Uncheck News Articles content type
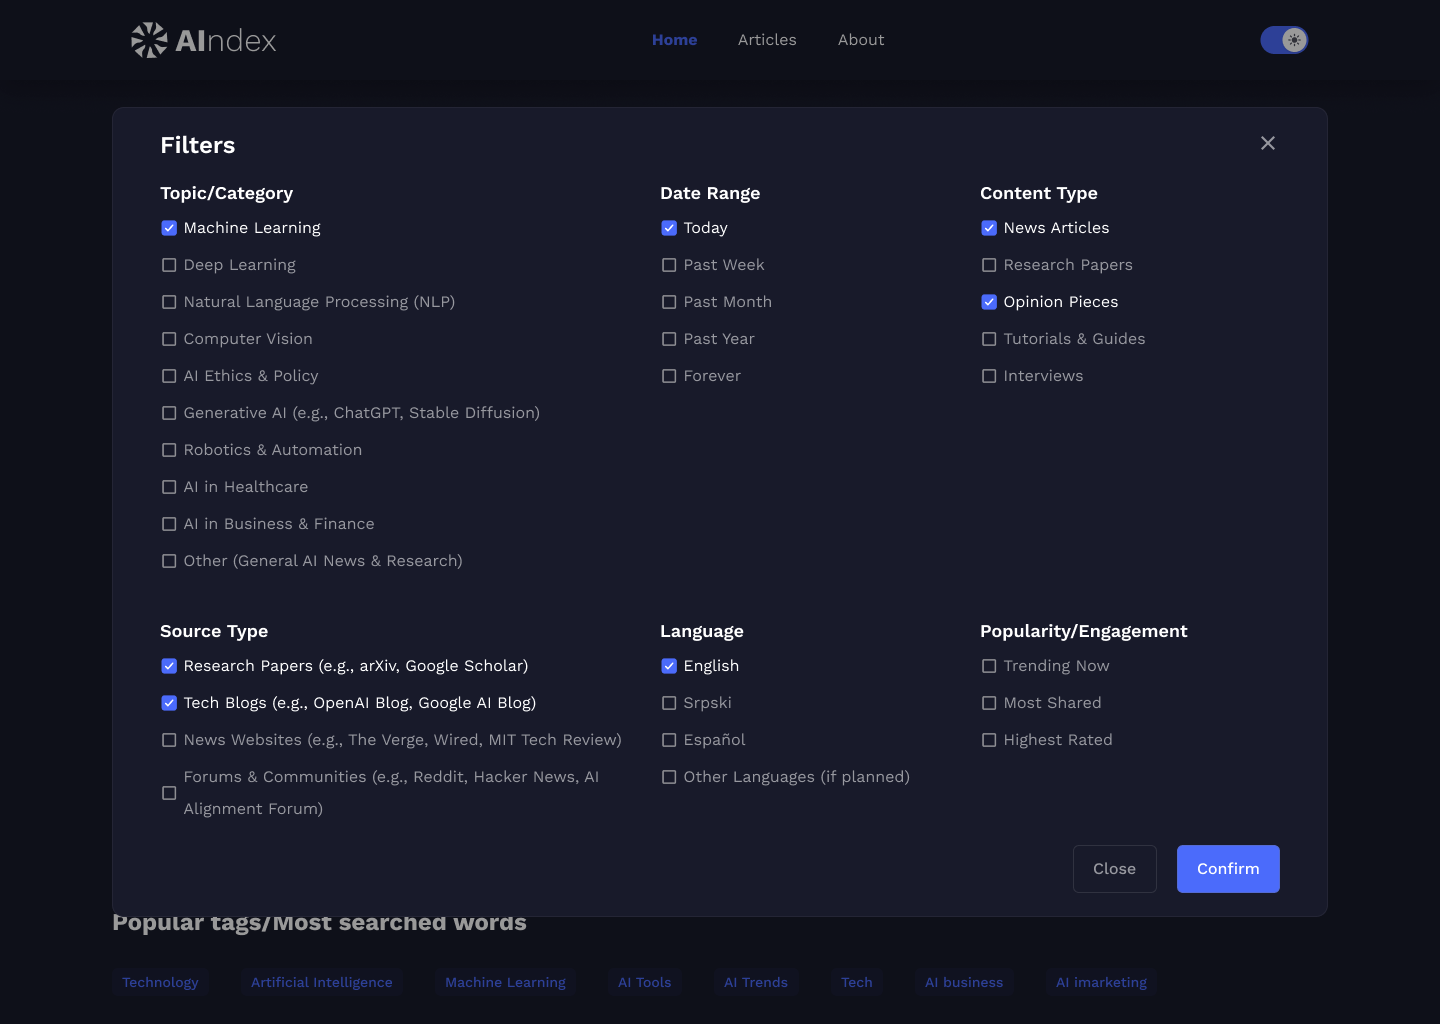 (x=989, y=228)
